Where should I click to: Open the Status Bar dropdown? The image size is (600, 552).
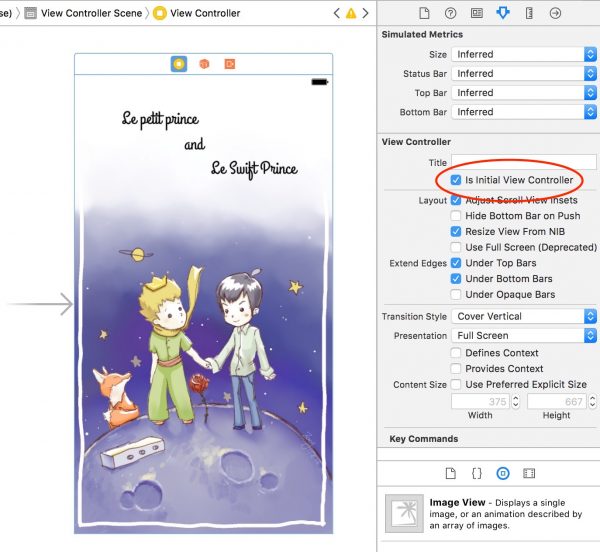(524, 73)
